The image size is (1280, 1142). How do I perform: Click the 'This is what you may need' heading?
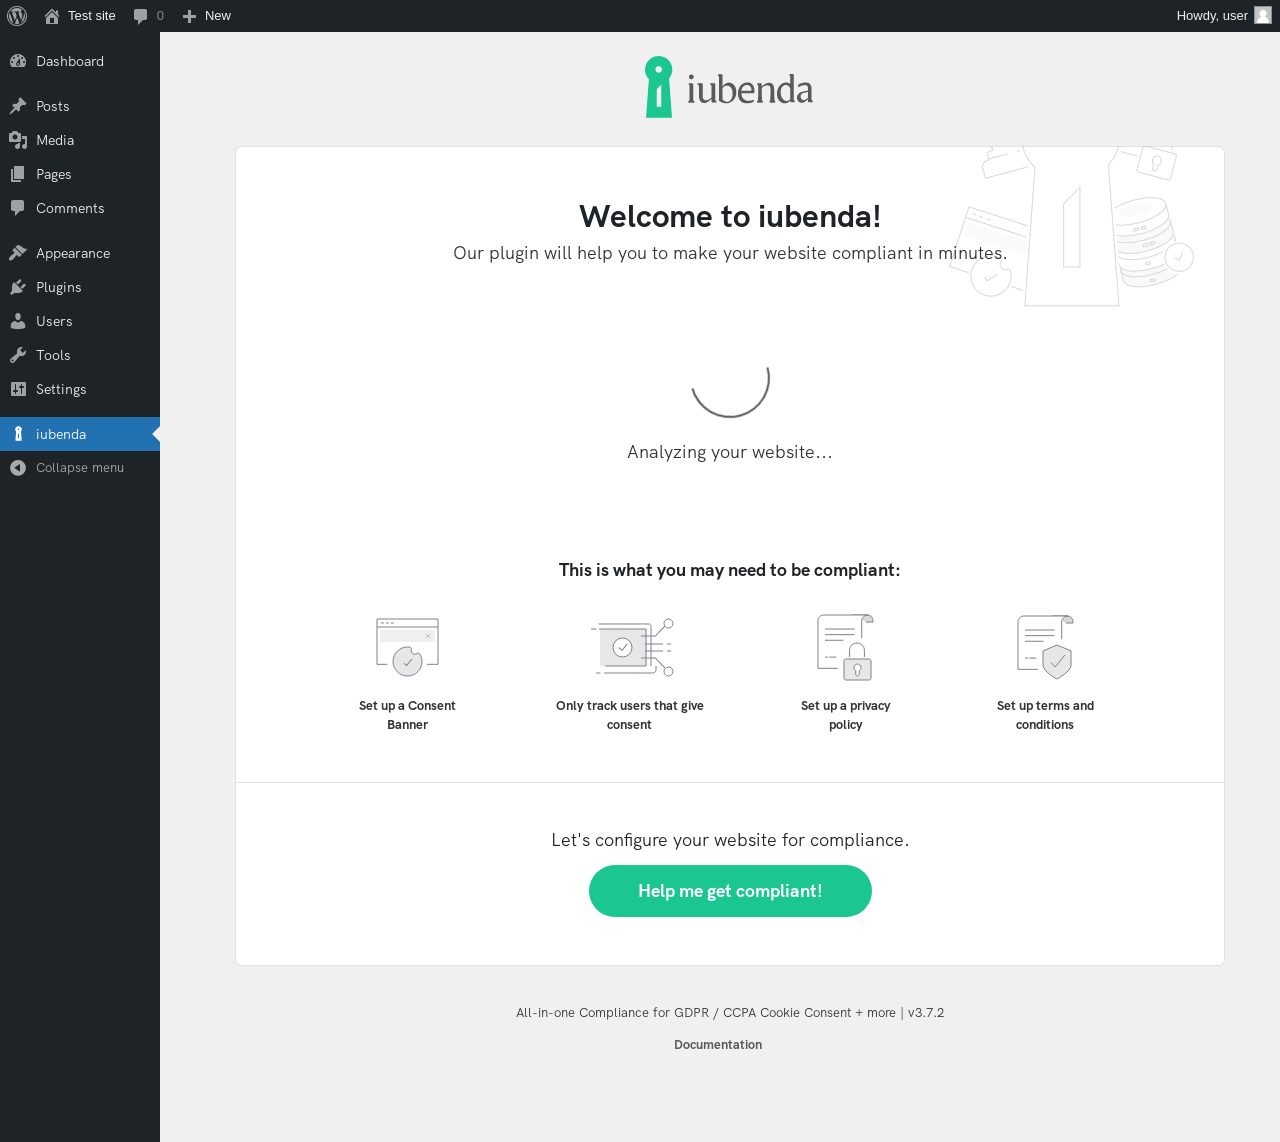(730, 570)
